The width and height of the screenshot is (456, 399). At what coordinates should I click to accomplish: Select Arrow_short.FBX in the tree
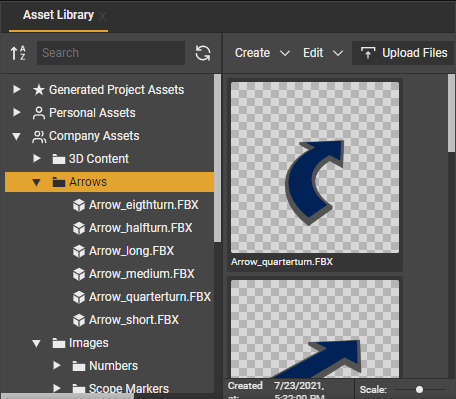(x=134, y=320)
